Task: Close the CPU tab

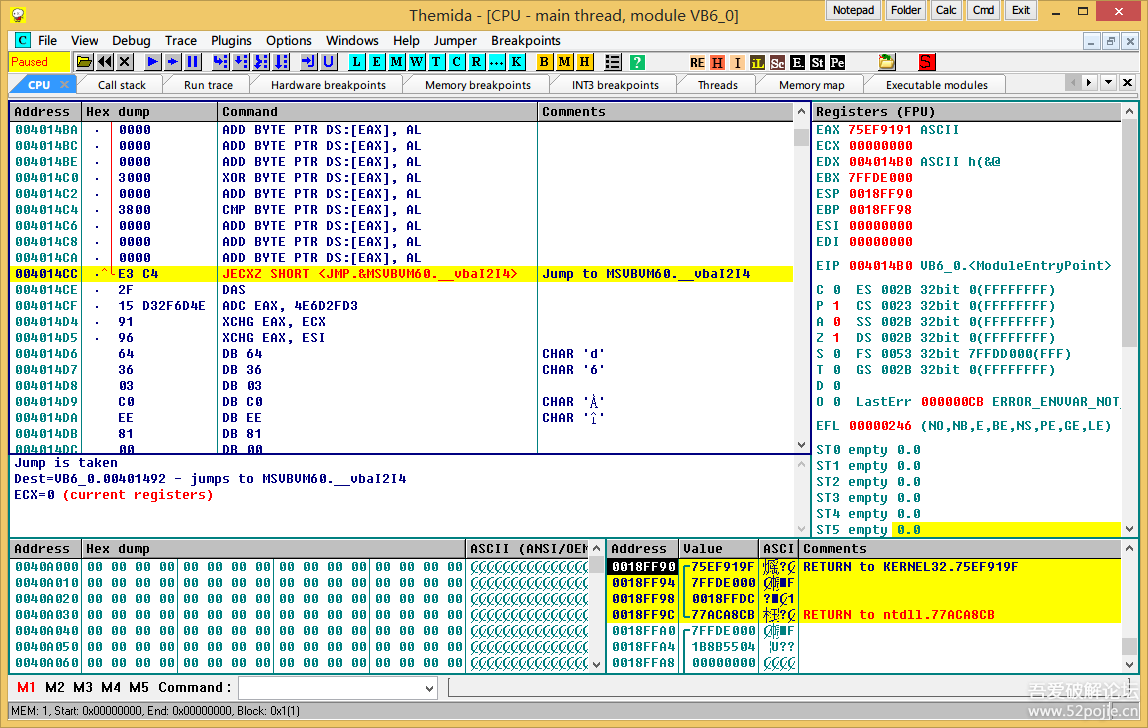Action: point(64,85)
